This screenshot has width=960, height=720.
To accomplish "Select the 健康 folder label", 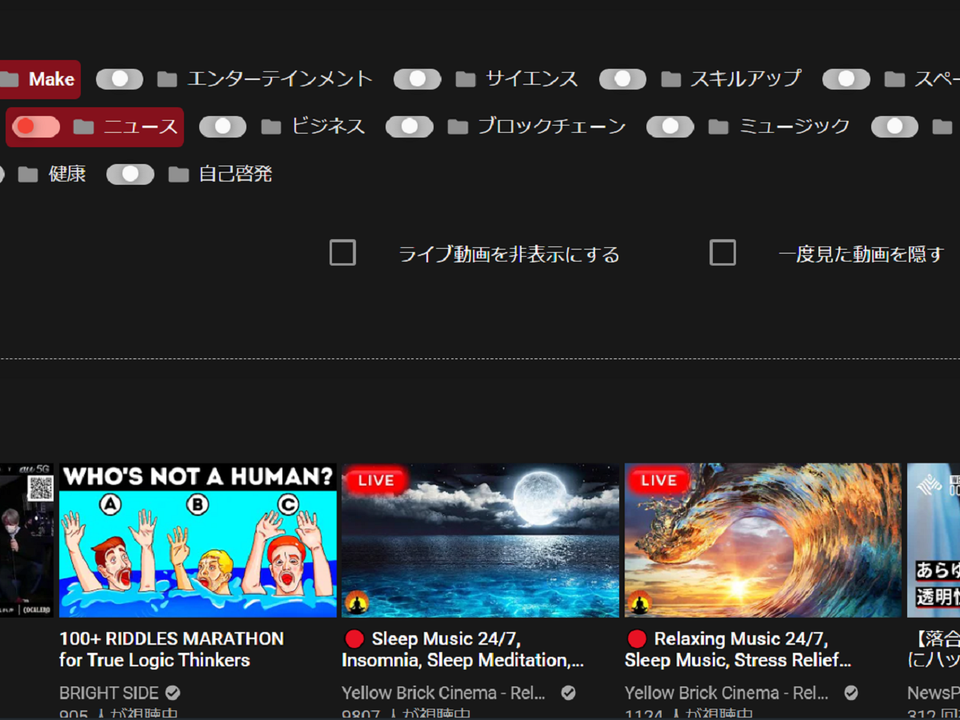I will (67, 174).
